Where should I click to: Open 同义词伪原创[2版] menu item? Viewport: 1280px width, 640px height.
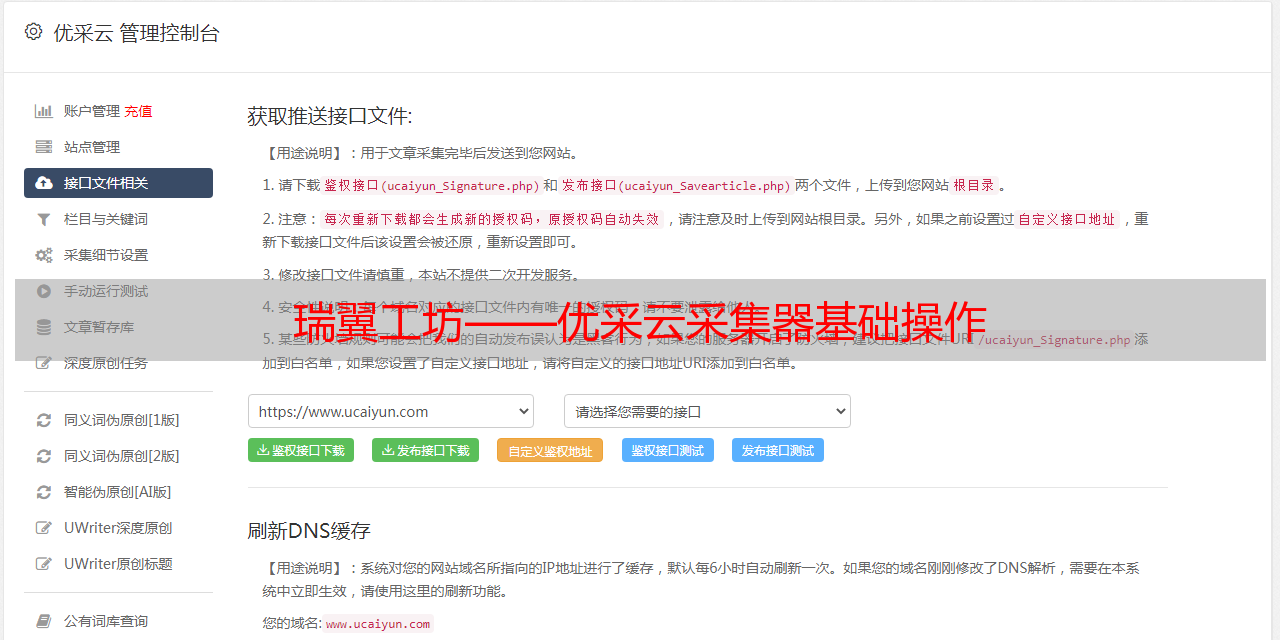pos(121,456)
